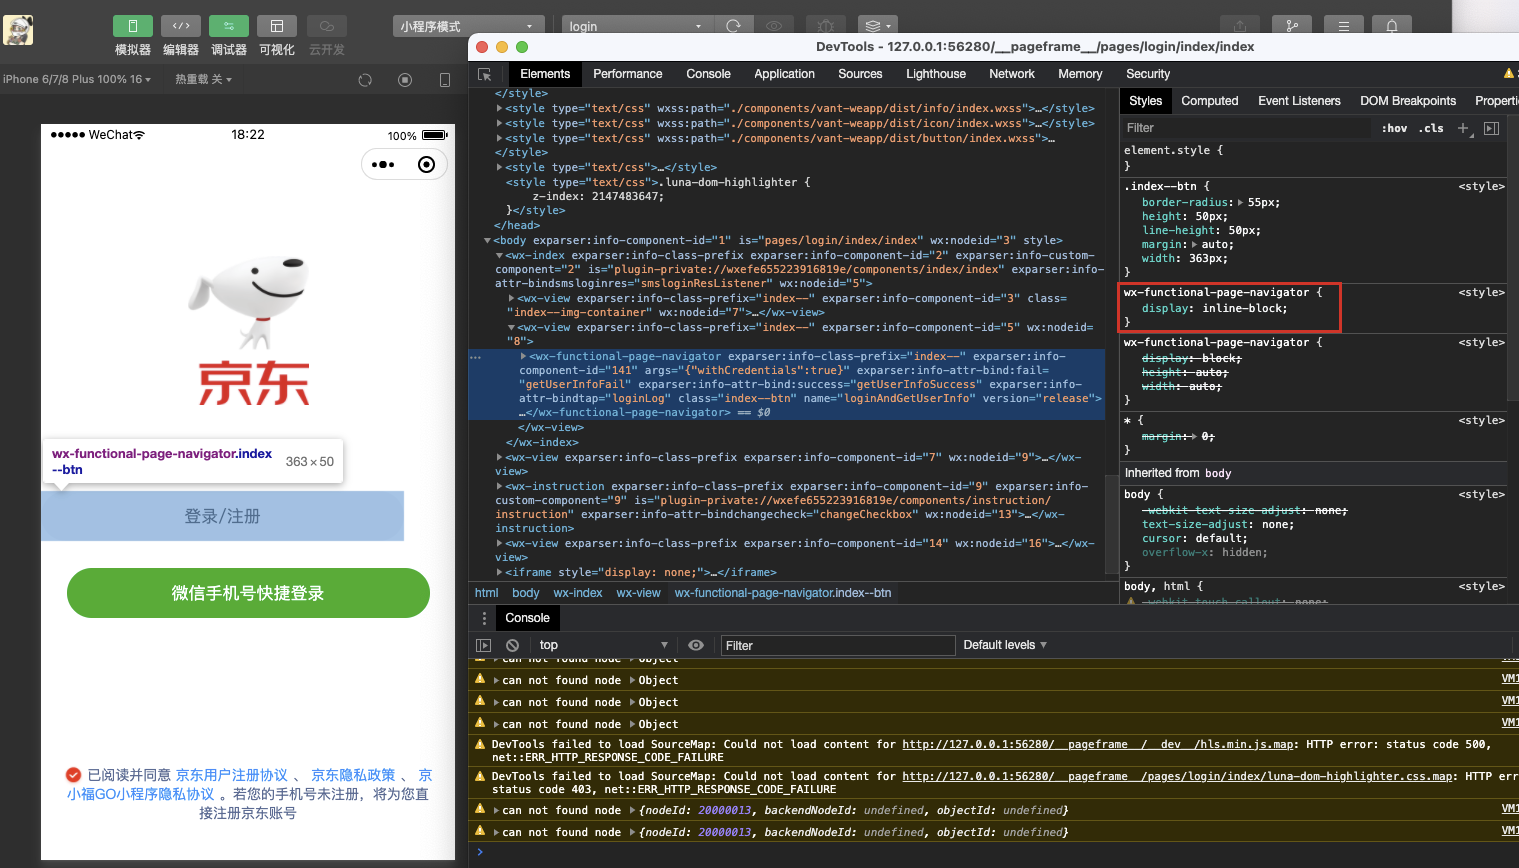Image resolution: width=1519 pixels, height=868 pixels.
Task: Open the Event Listeners tab
Action: coord(1299,101)
